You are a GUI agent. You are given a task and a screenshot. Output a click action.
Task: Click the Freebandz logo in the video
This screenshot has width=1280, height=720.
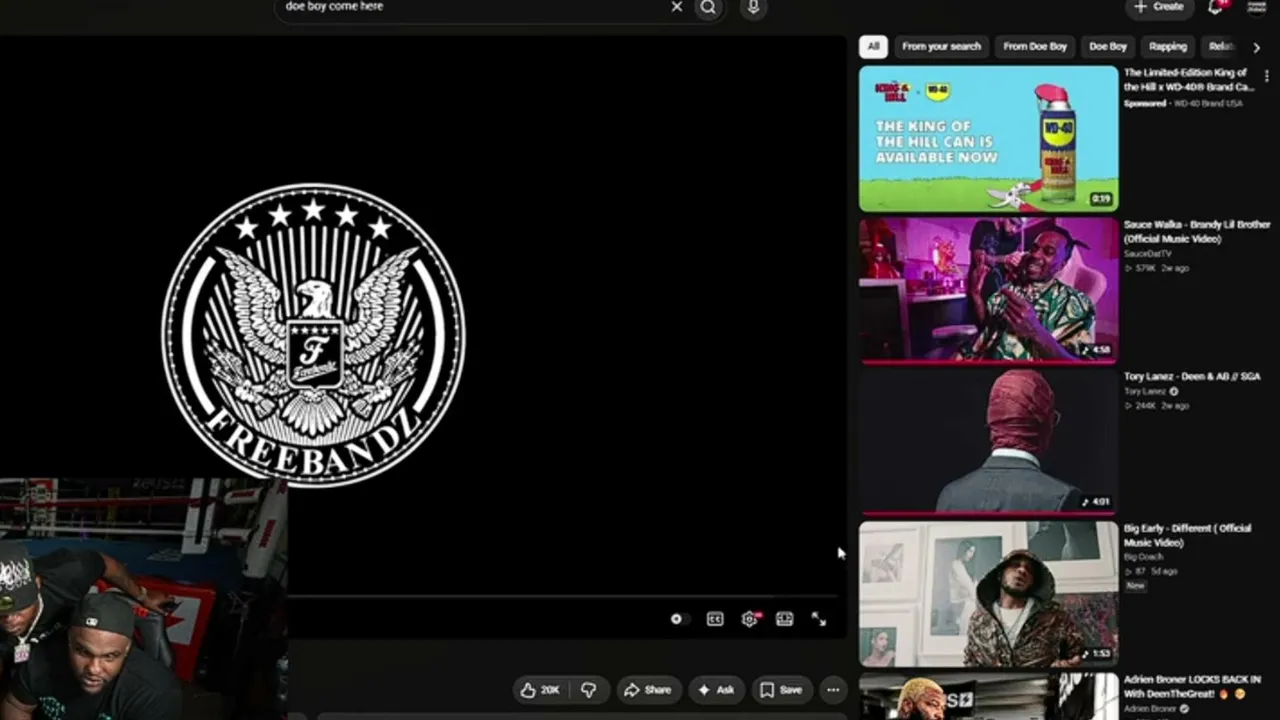pos(313,335)
